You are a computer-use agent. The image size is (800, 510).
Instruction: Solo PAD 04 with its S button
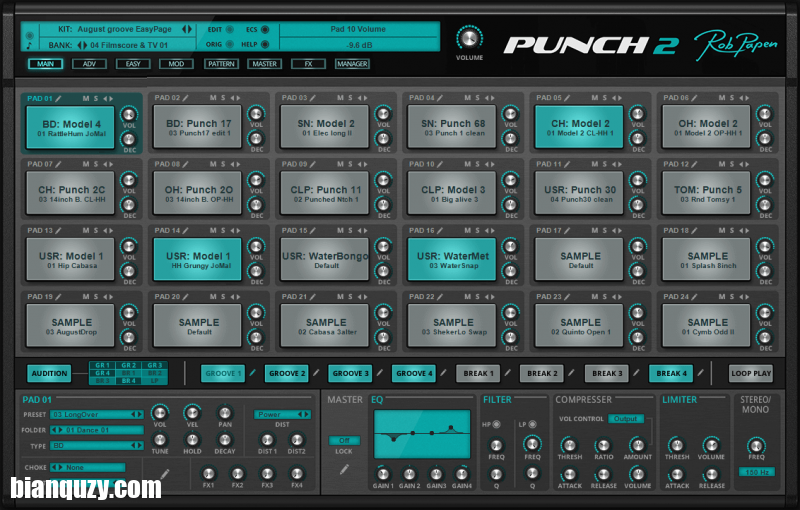[x=478, y=97]
